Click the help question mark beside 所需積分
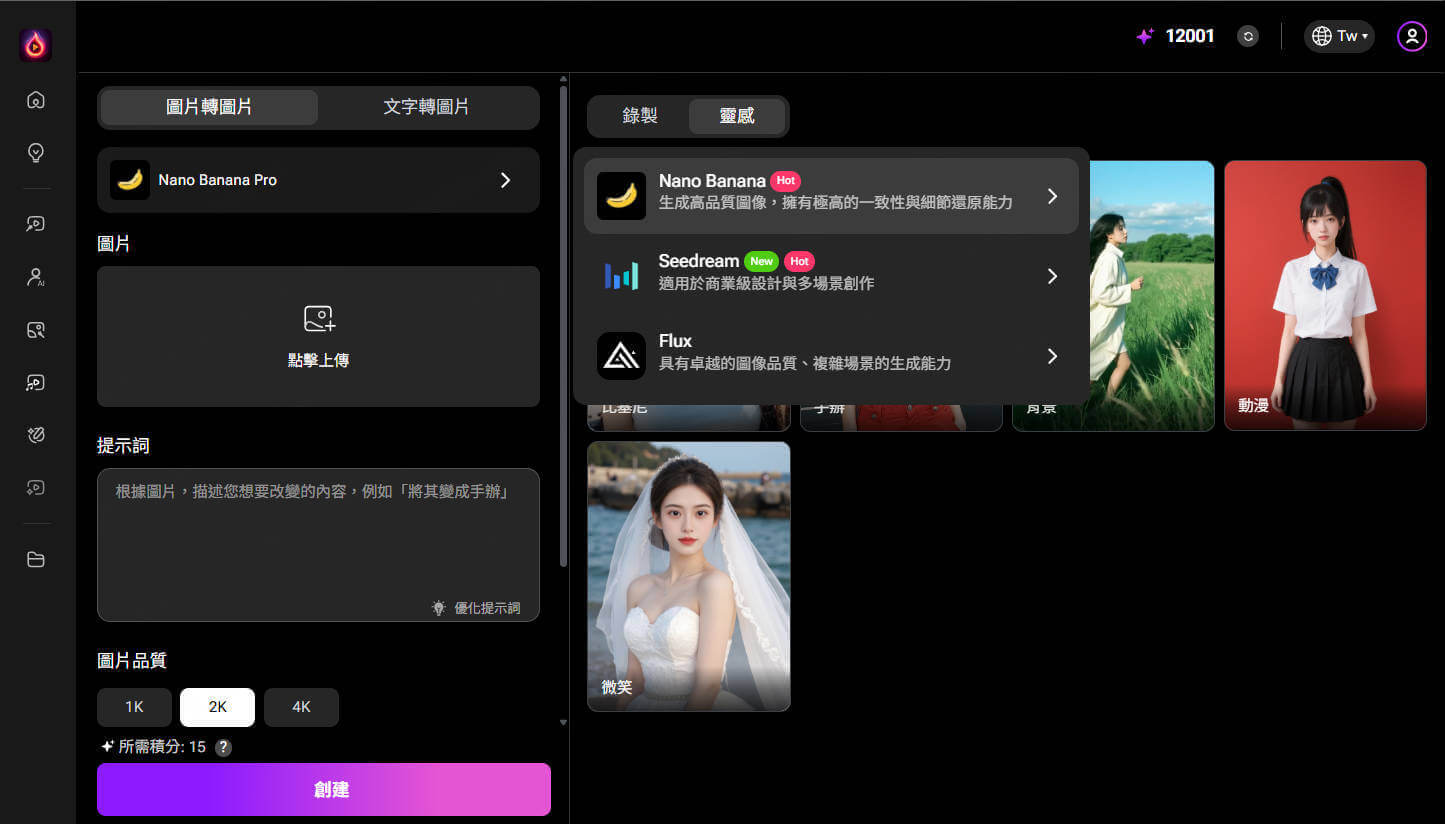1445x824 pixels. pos(224,747)
